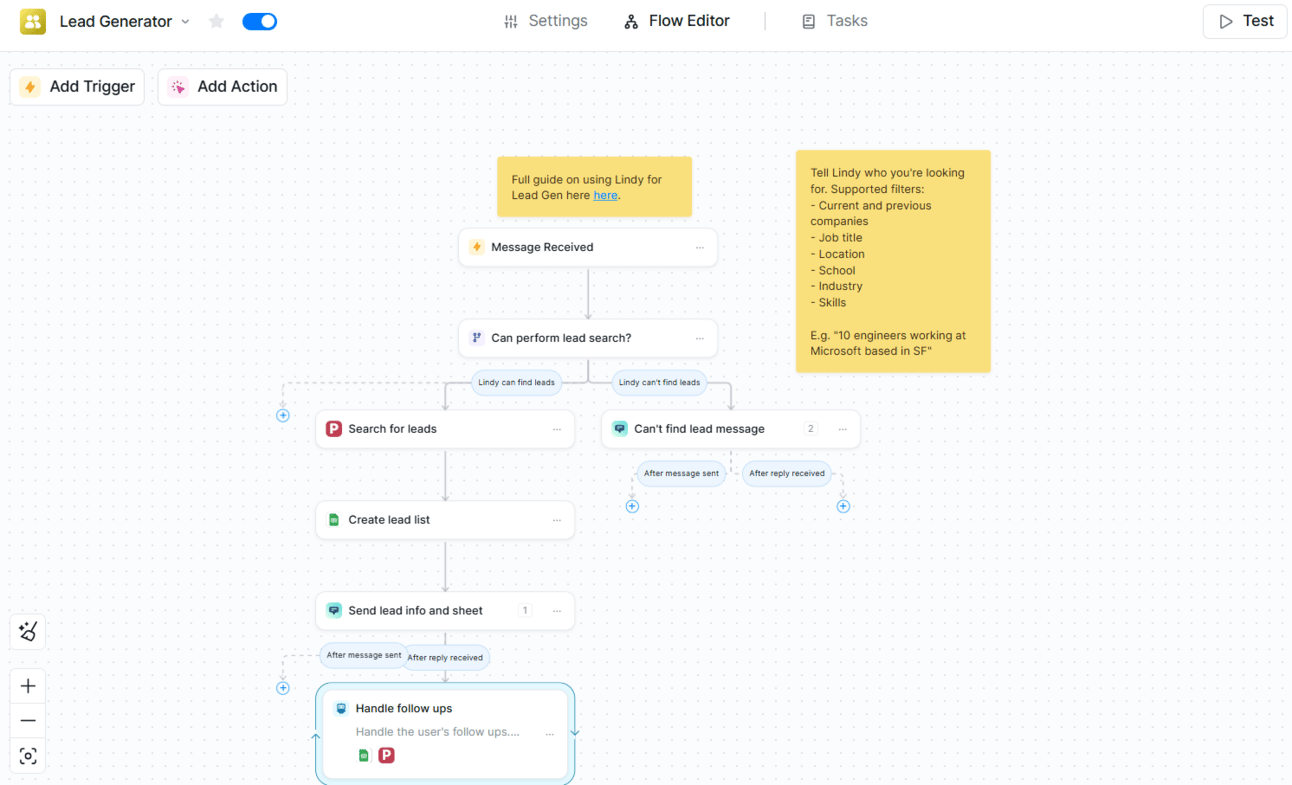Select the "Tell Lindy who you're looking for" sticky note
The width and height of the screenshot is (1292, 785).
tap(893, 262)
